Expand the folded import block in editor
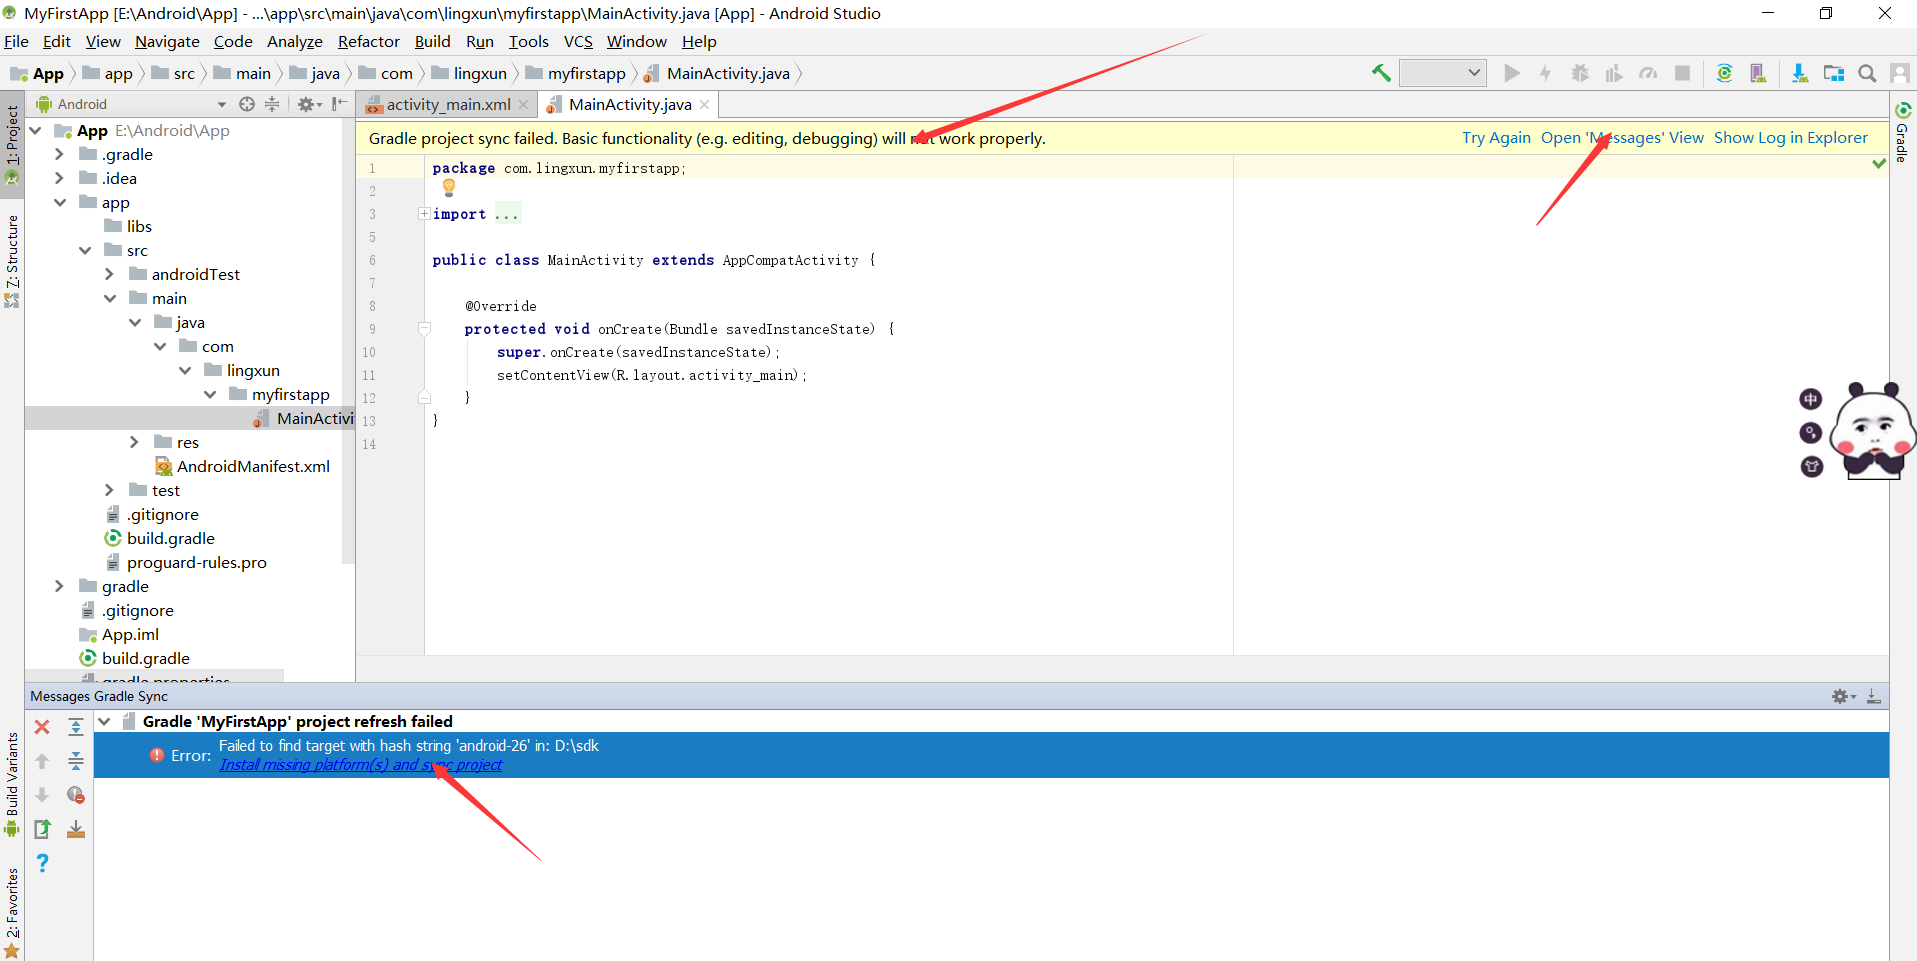 coord(424,214)
